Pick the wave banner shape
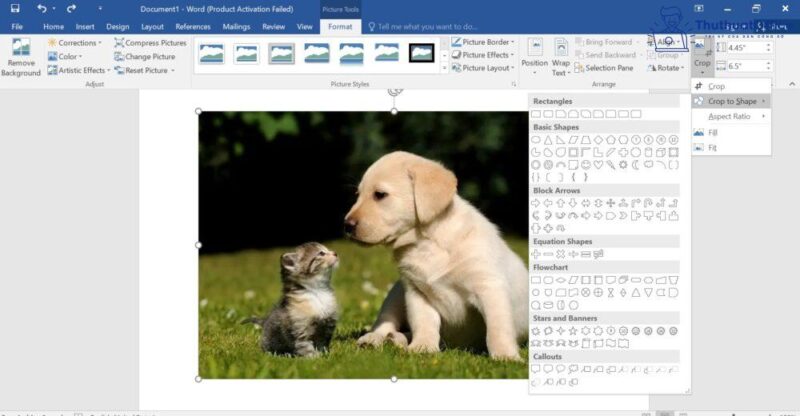This screenshot has width=800, height=416. [611, 344]
